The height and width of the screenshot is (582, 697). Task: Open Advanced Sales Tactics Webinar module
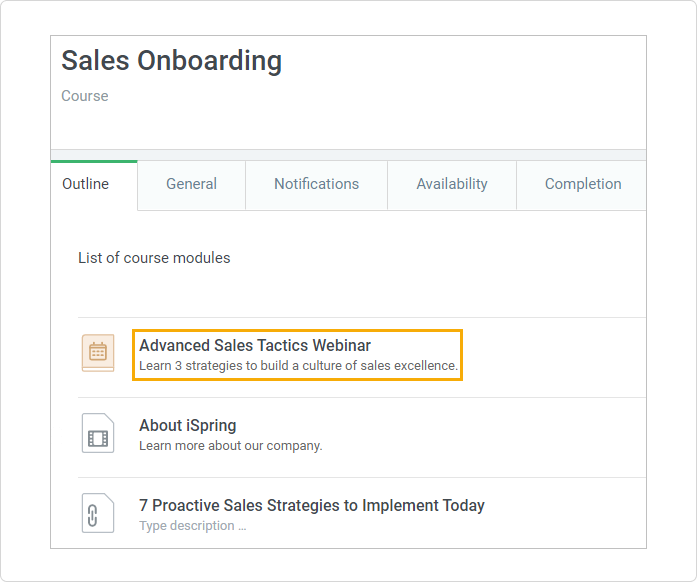pos(255,346)
